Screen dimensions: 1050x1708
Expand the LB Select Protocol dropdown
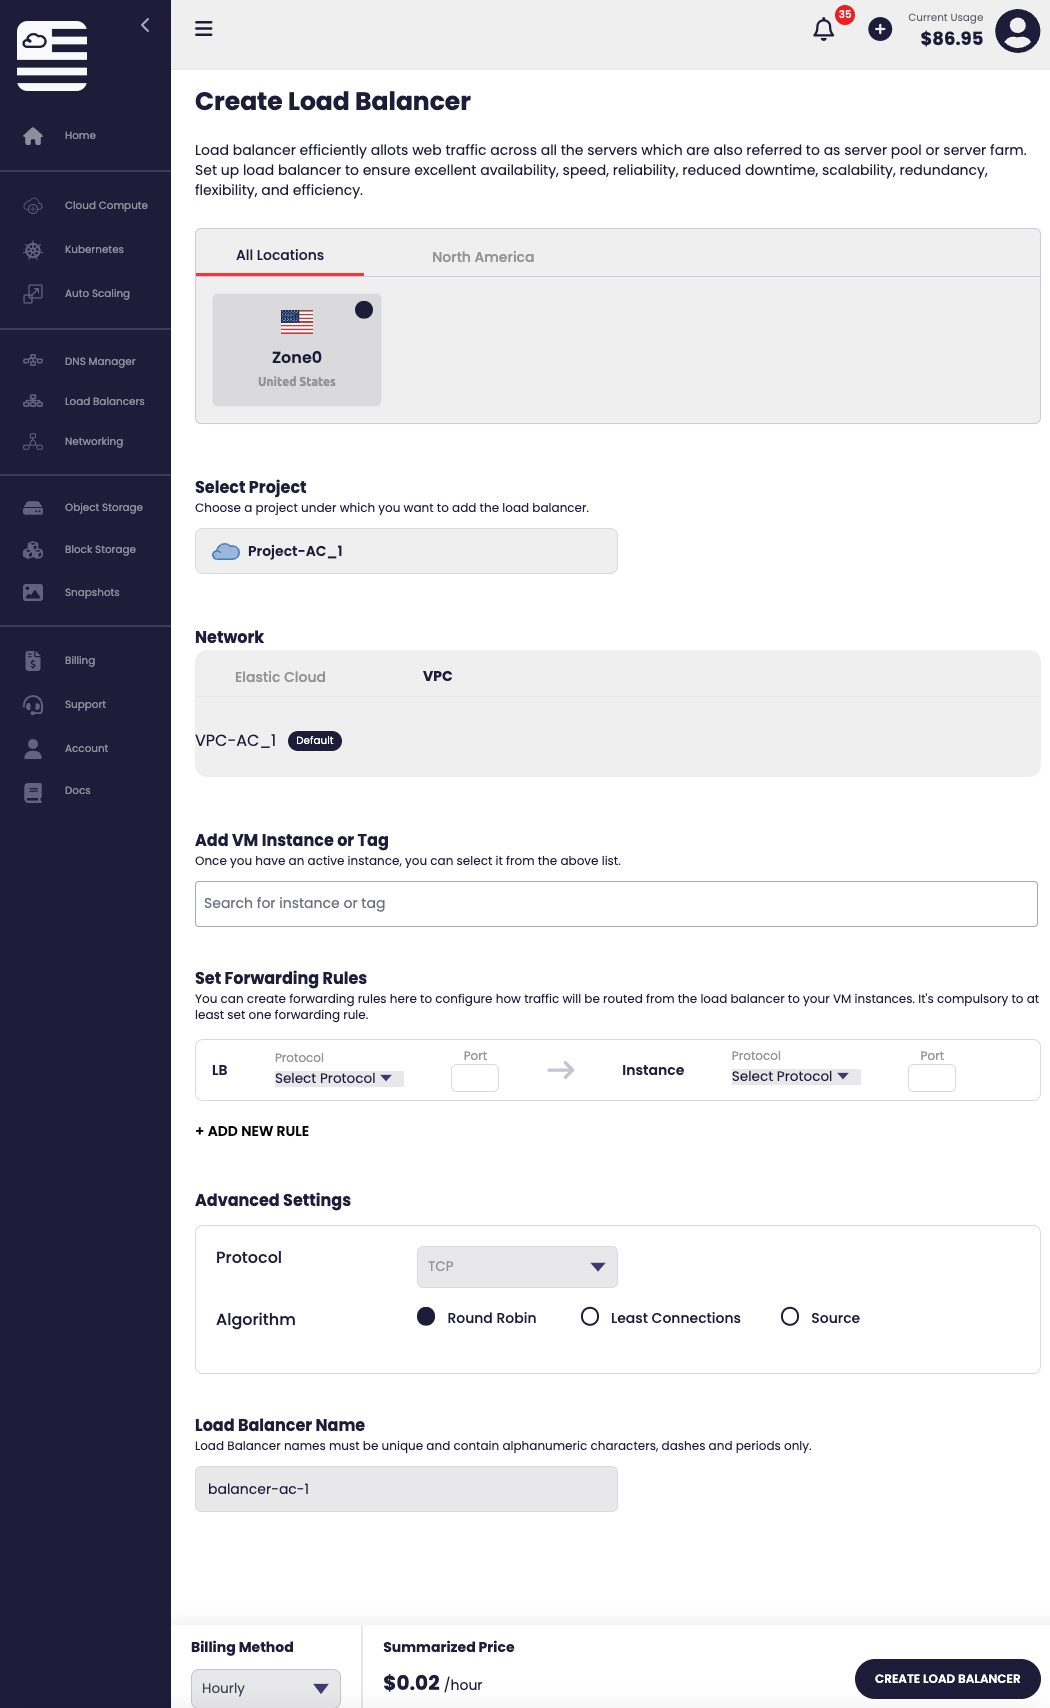pyautogui.click(x=336, y=1078)
